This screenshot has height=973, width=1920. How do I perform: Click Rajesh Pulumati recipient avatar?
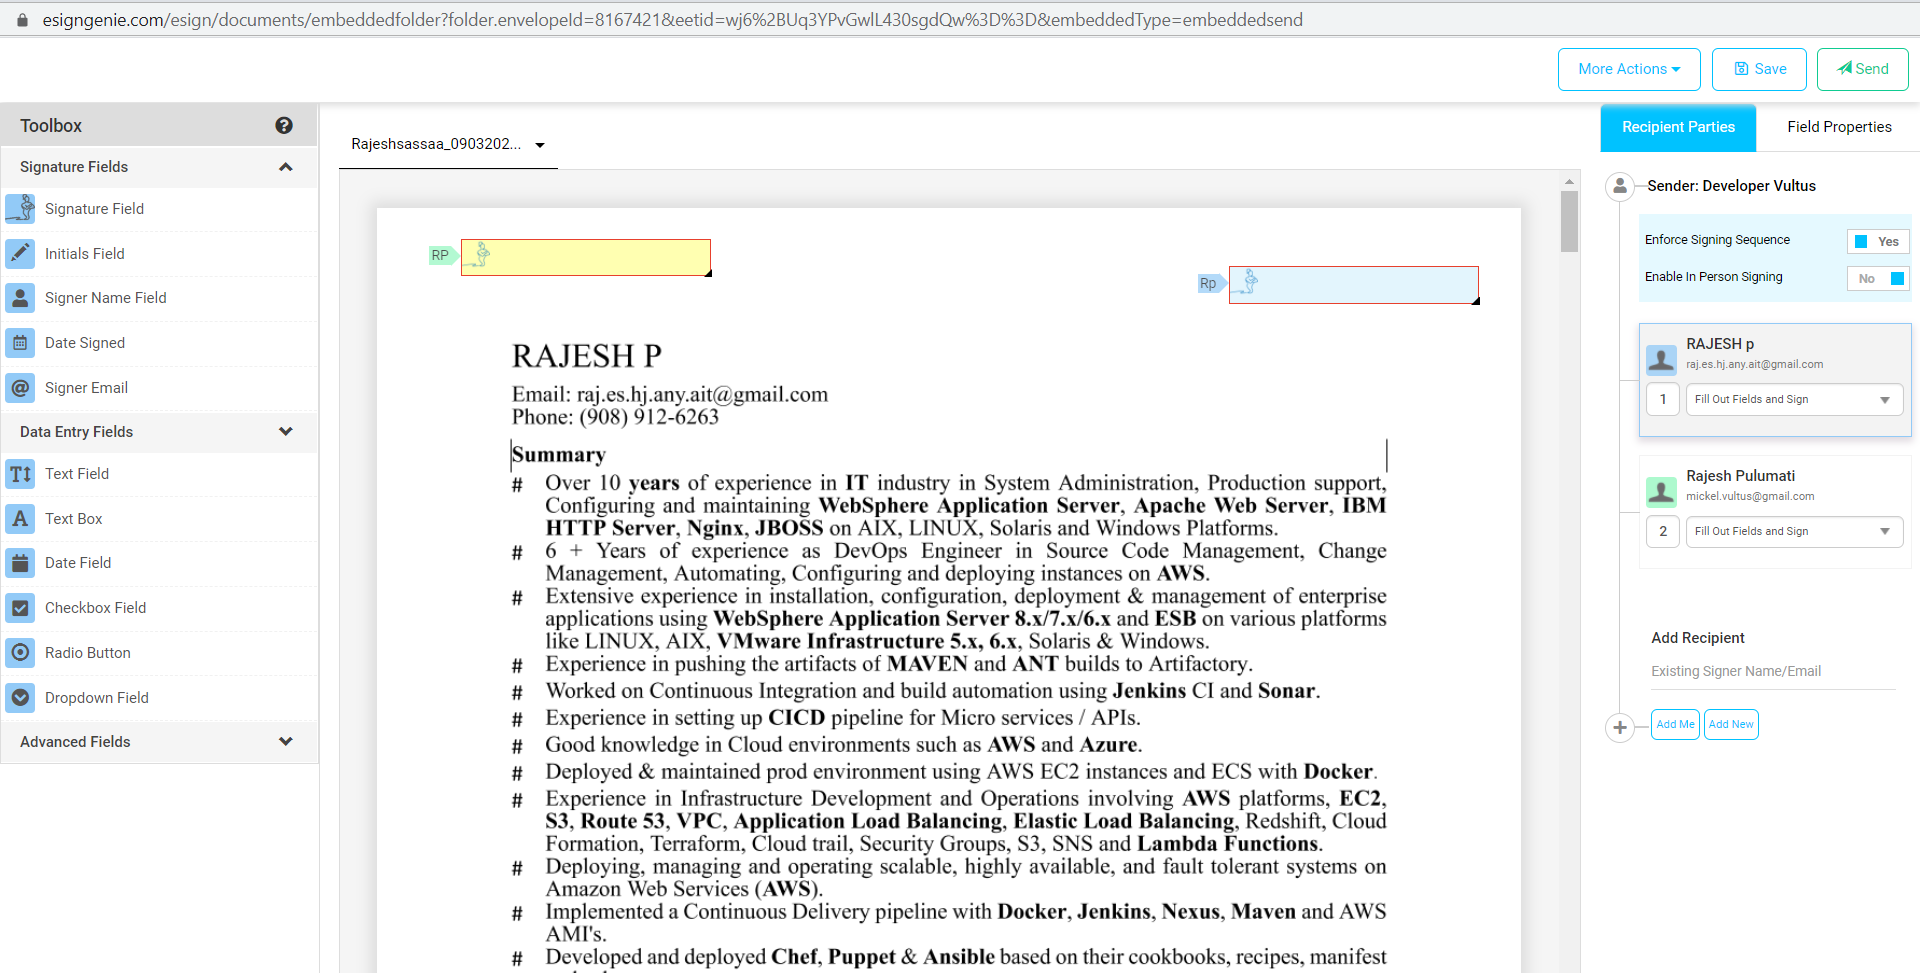click(x=1661, y=491)
